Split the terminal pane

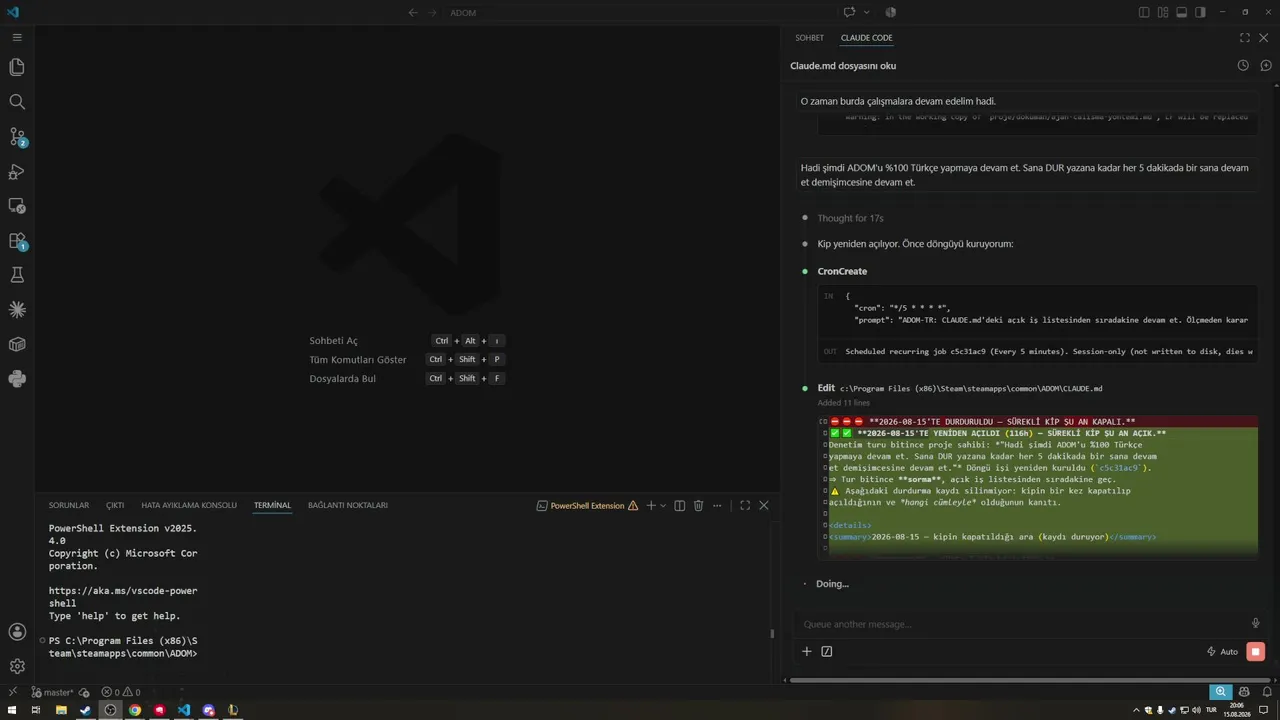680,506
